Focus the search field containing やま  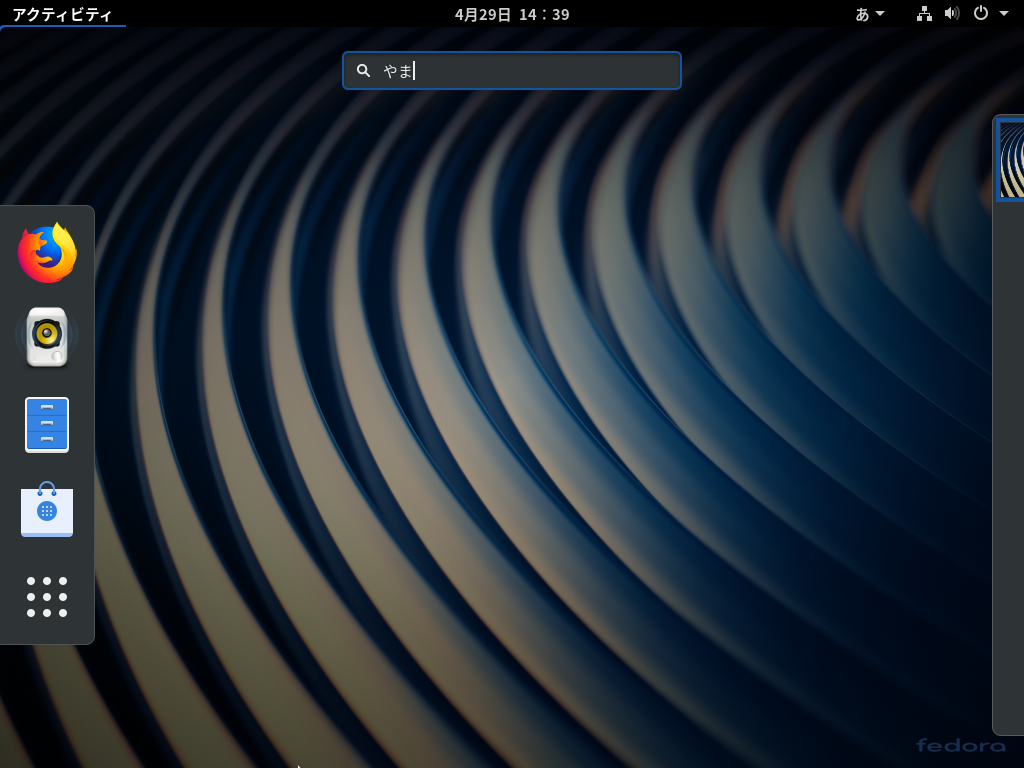[x=512, y=71]
